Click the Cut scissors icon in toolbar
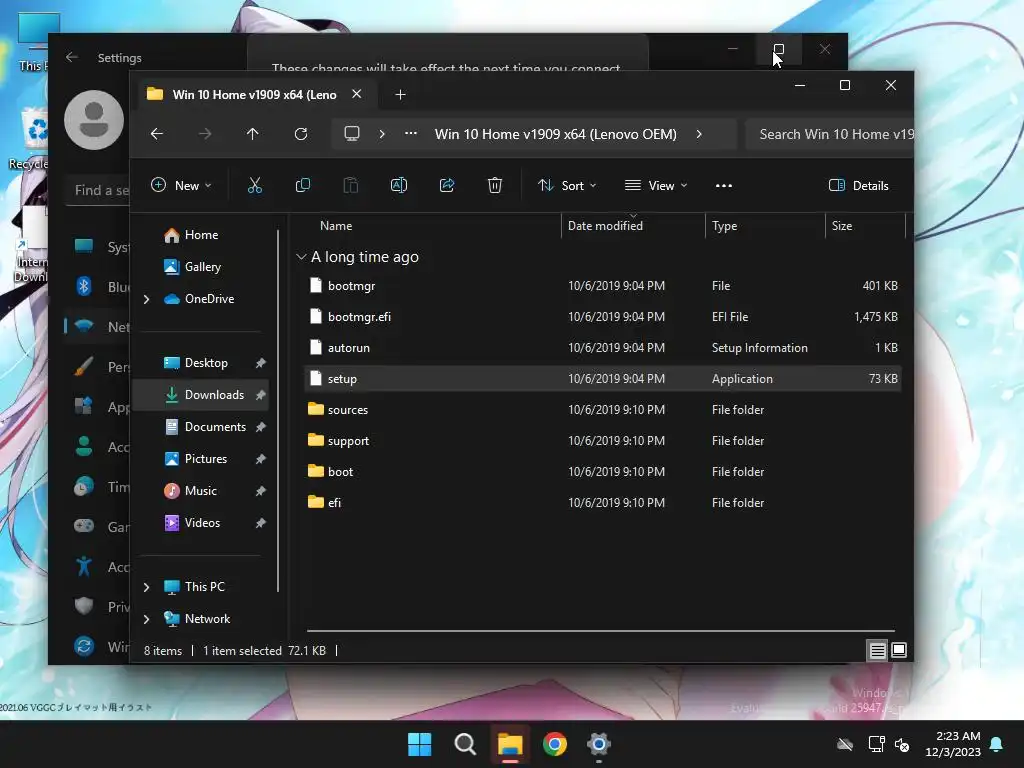 (x=255, y=185)
